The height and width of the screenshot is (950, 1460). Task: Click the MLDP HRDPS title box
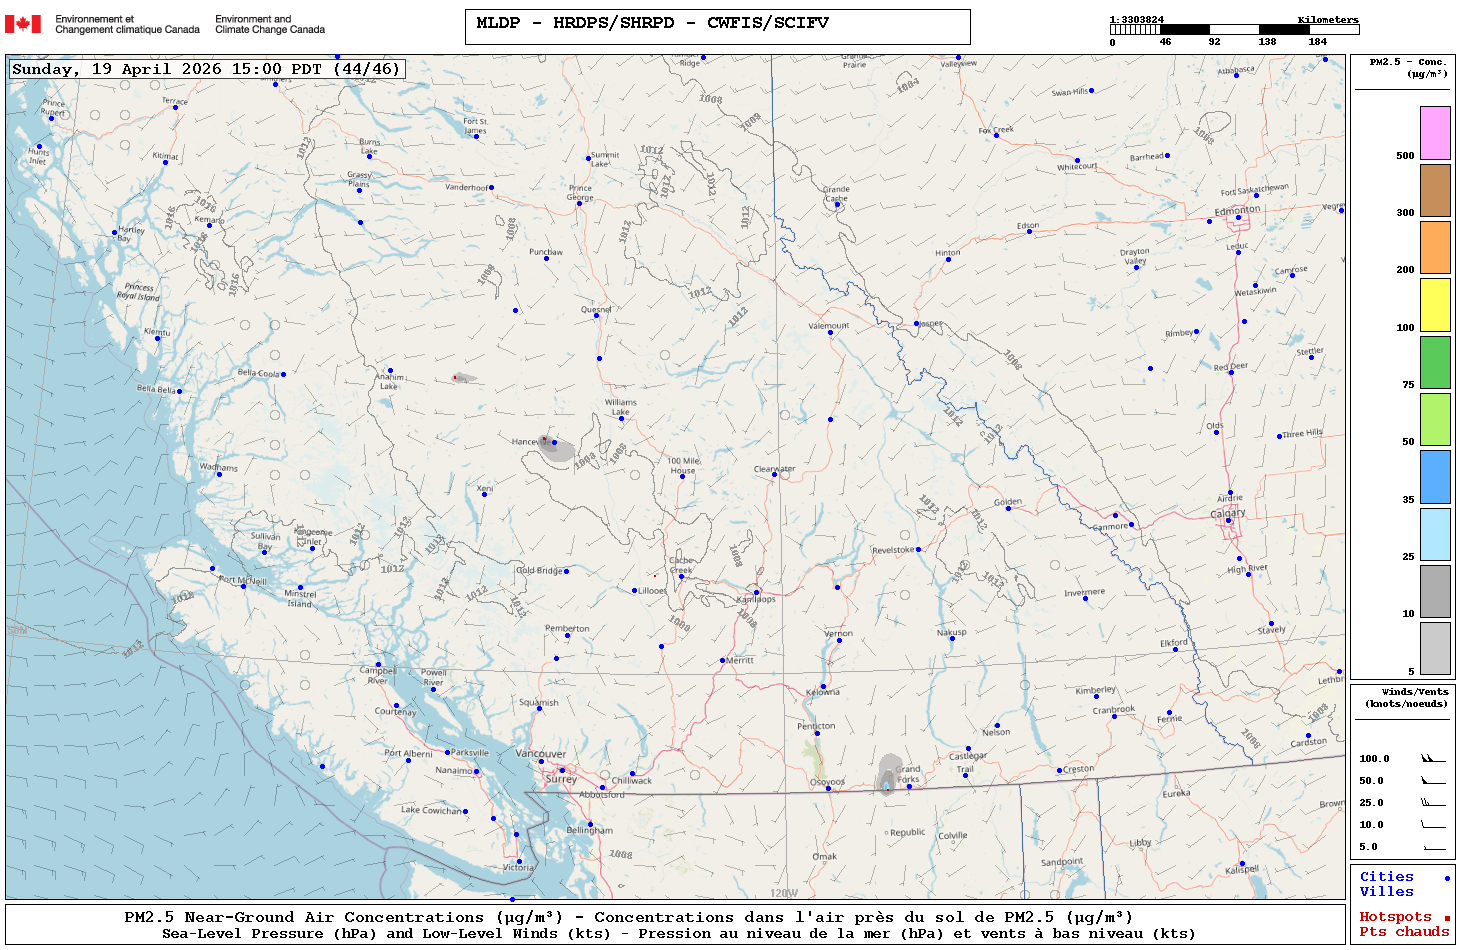[717, 27]
